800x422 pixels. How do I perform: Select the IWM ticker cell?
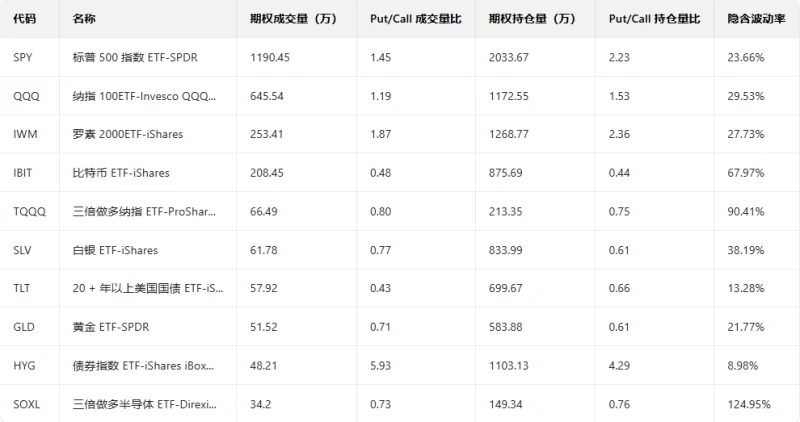[x=25, y=134]
